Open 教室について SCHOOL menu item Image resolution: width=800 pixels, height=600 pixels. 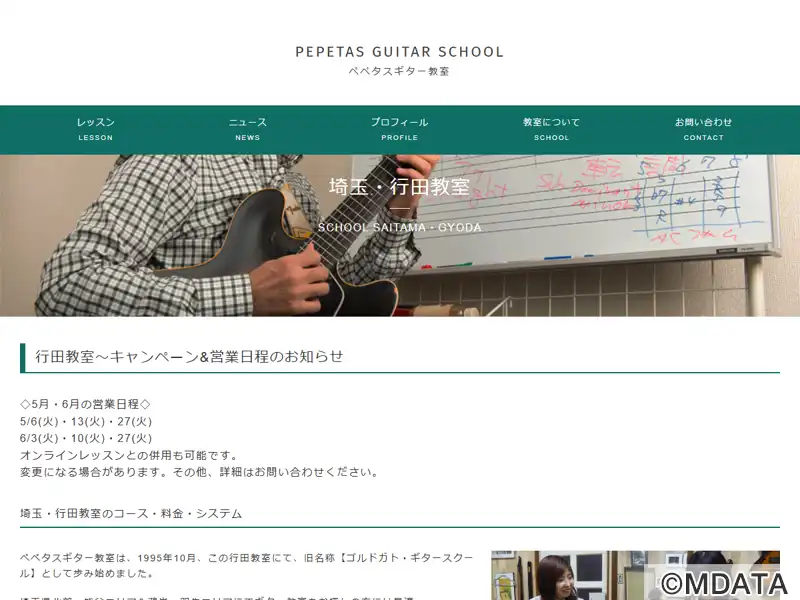click(551, 130)
